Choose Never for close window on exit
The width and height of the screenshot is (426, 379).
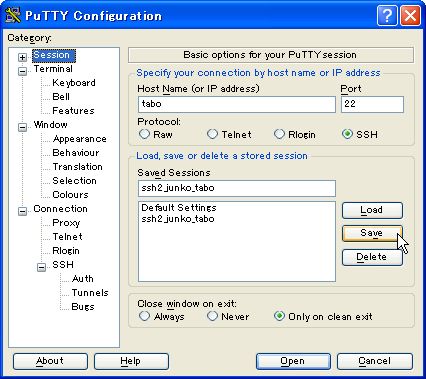click(x=212, y=316)
